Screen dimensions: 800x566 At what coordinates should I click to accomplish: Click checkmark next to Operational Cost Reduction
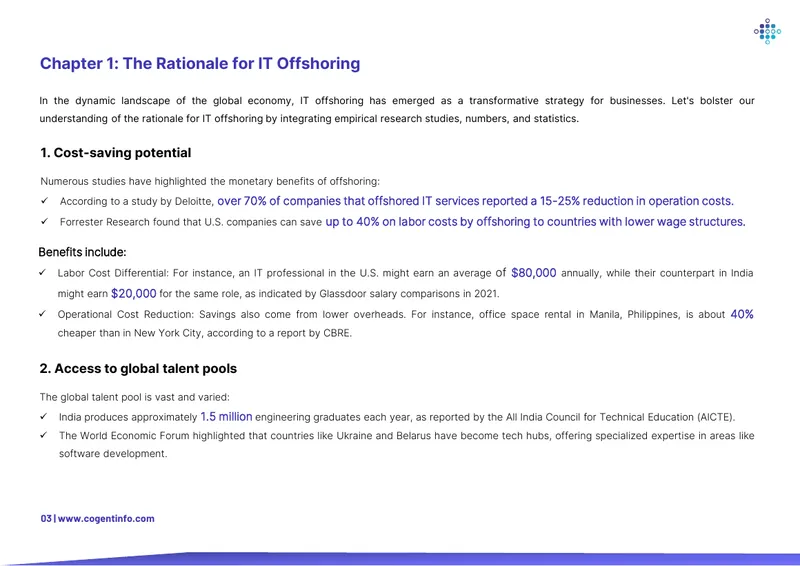42,314
